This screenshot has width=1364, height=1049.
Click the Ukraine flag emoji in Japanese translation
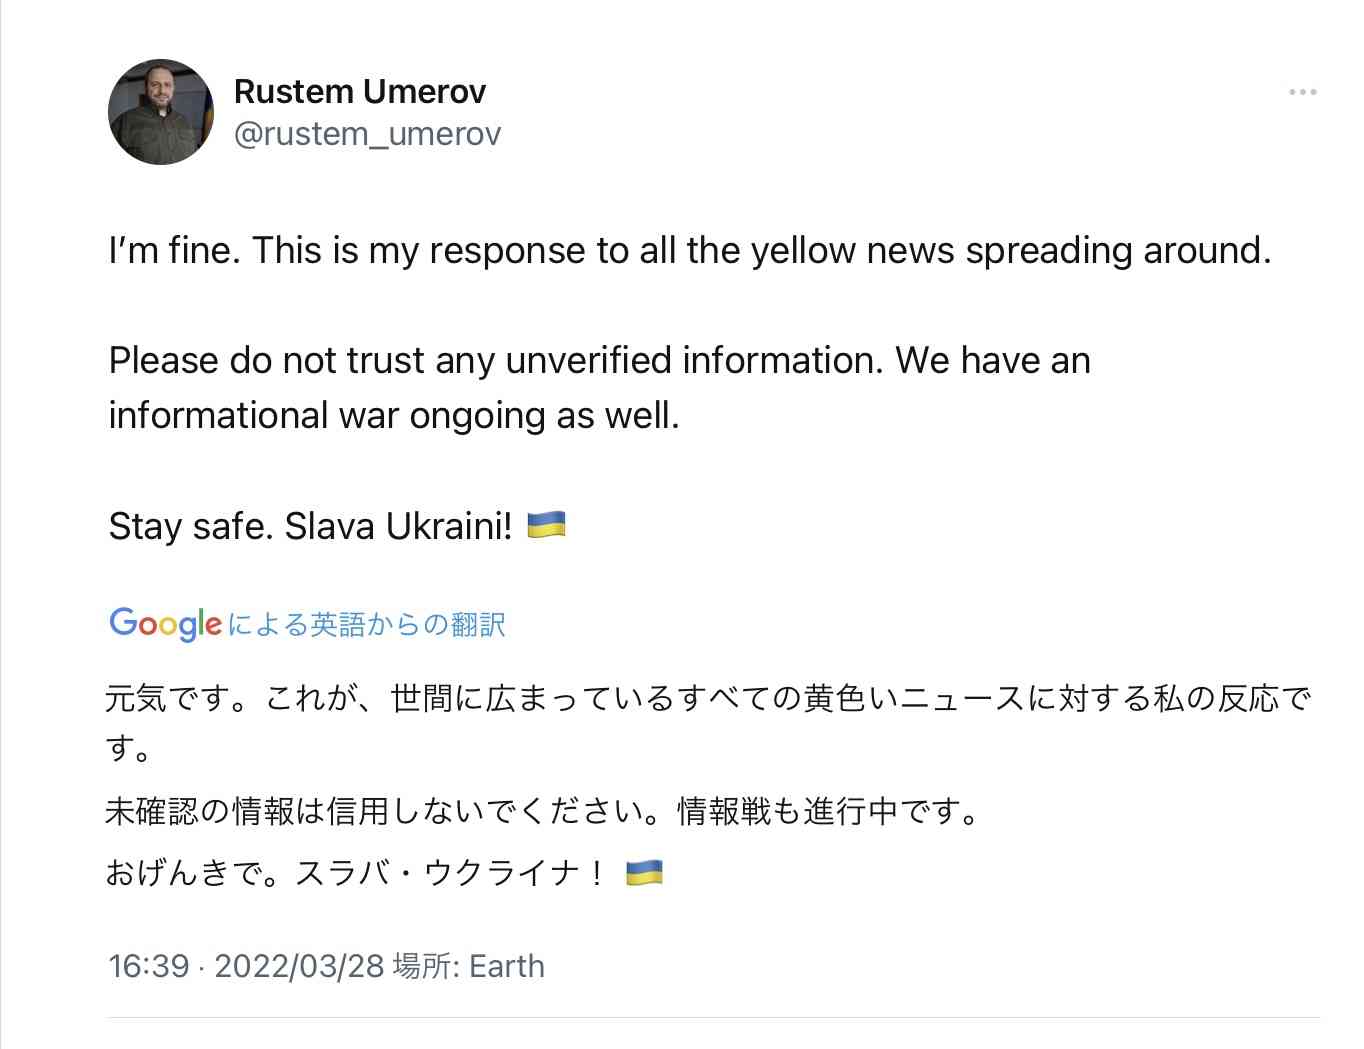pyautogui.click(x=644, y=872)
